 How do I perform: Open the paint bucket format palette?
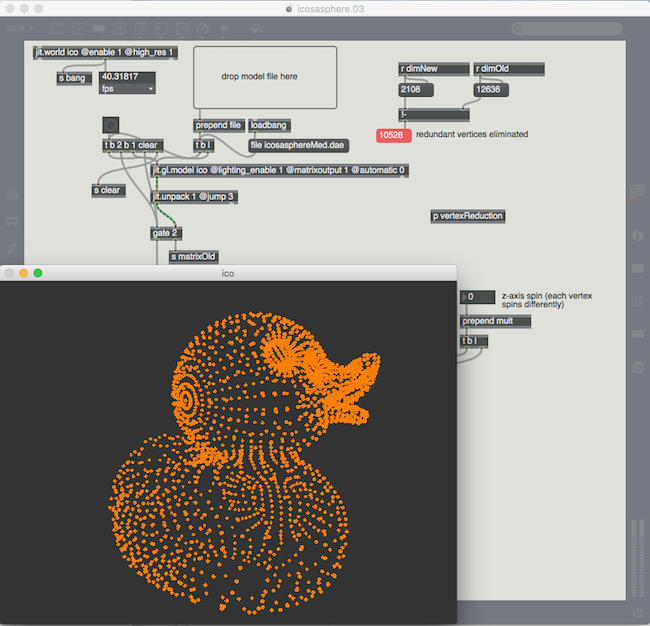click(x=256, y=29)
